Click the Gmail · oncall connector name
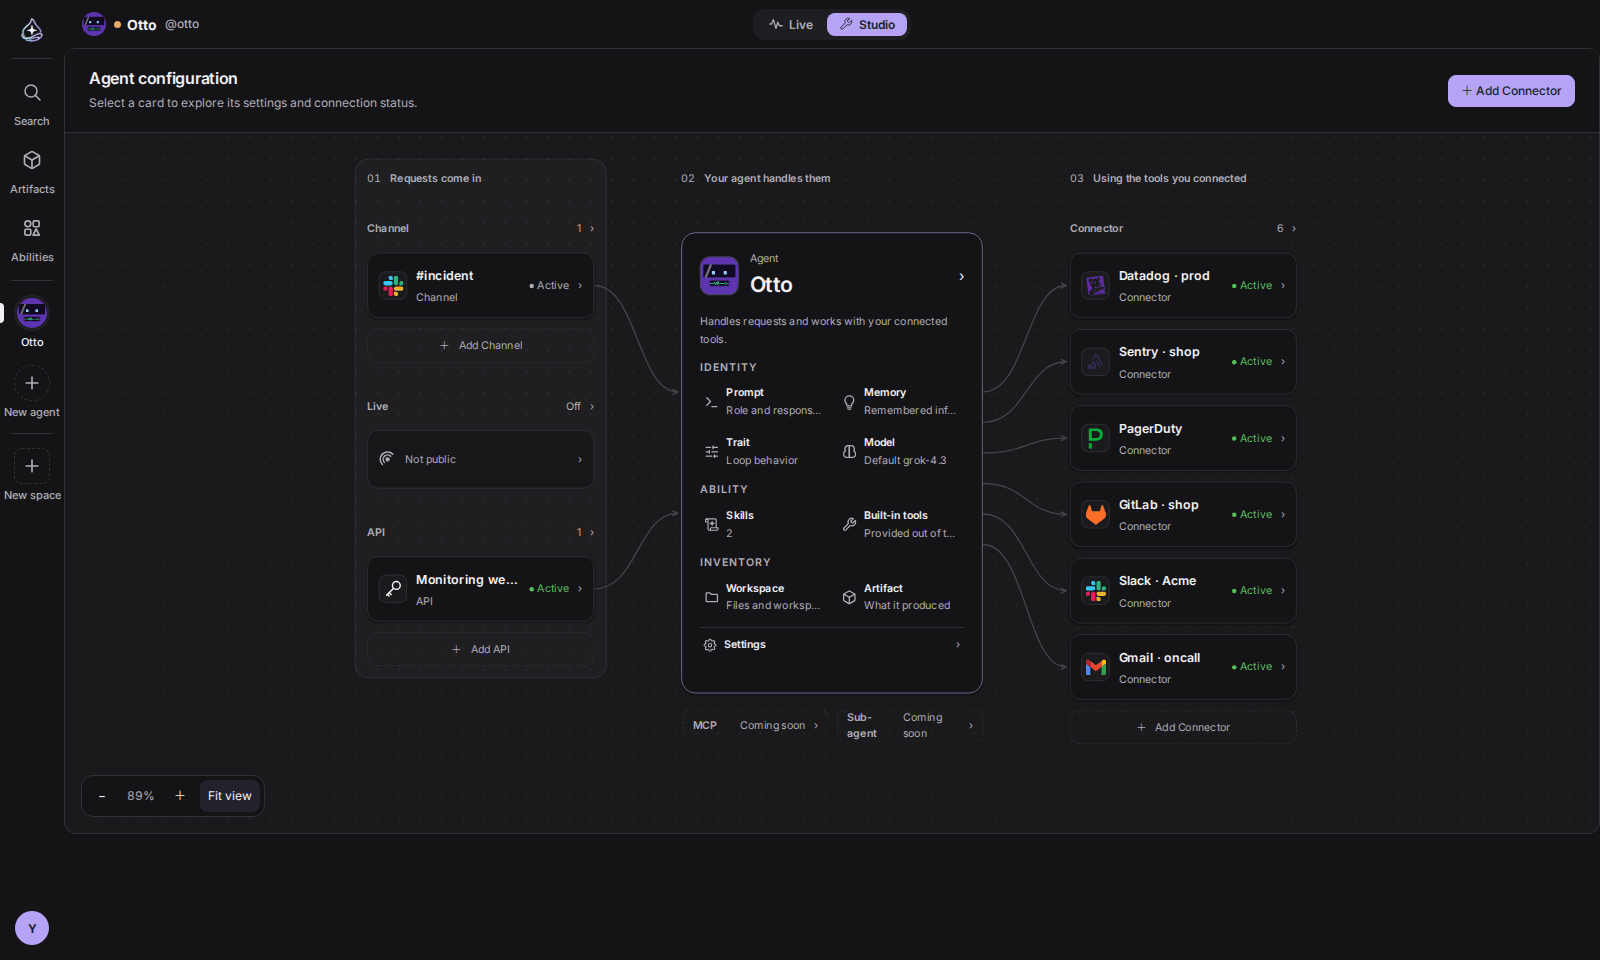Image resolution: width=1600 pixels, height=960 pixels. pos(1159,658)
